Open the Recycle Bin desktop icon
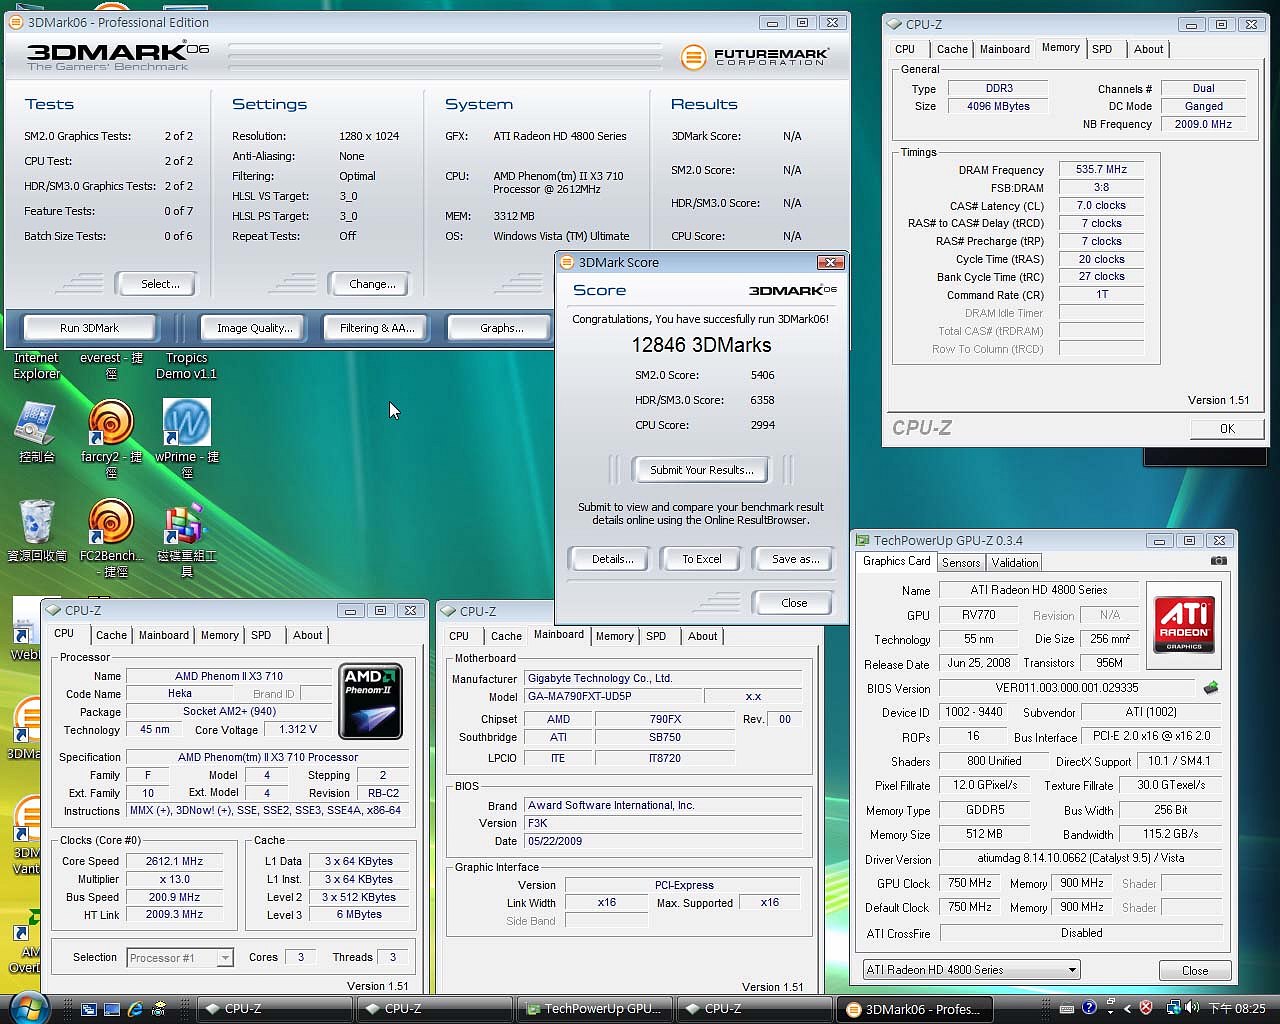Image resolution: width=1280 pixels, height=1024 pixels. click(36, 531)
